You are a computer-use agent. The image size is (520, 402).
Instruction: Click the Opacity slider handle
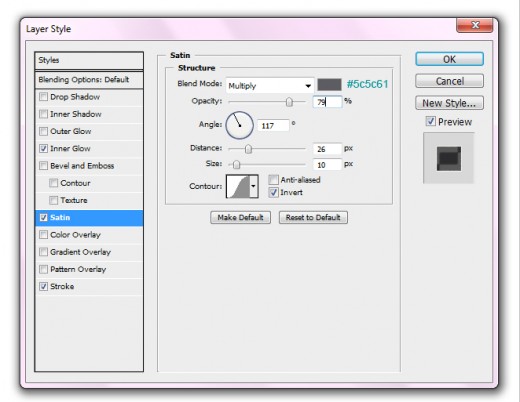click(x=289, y=102)
